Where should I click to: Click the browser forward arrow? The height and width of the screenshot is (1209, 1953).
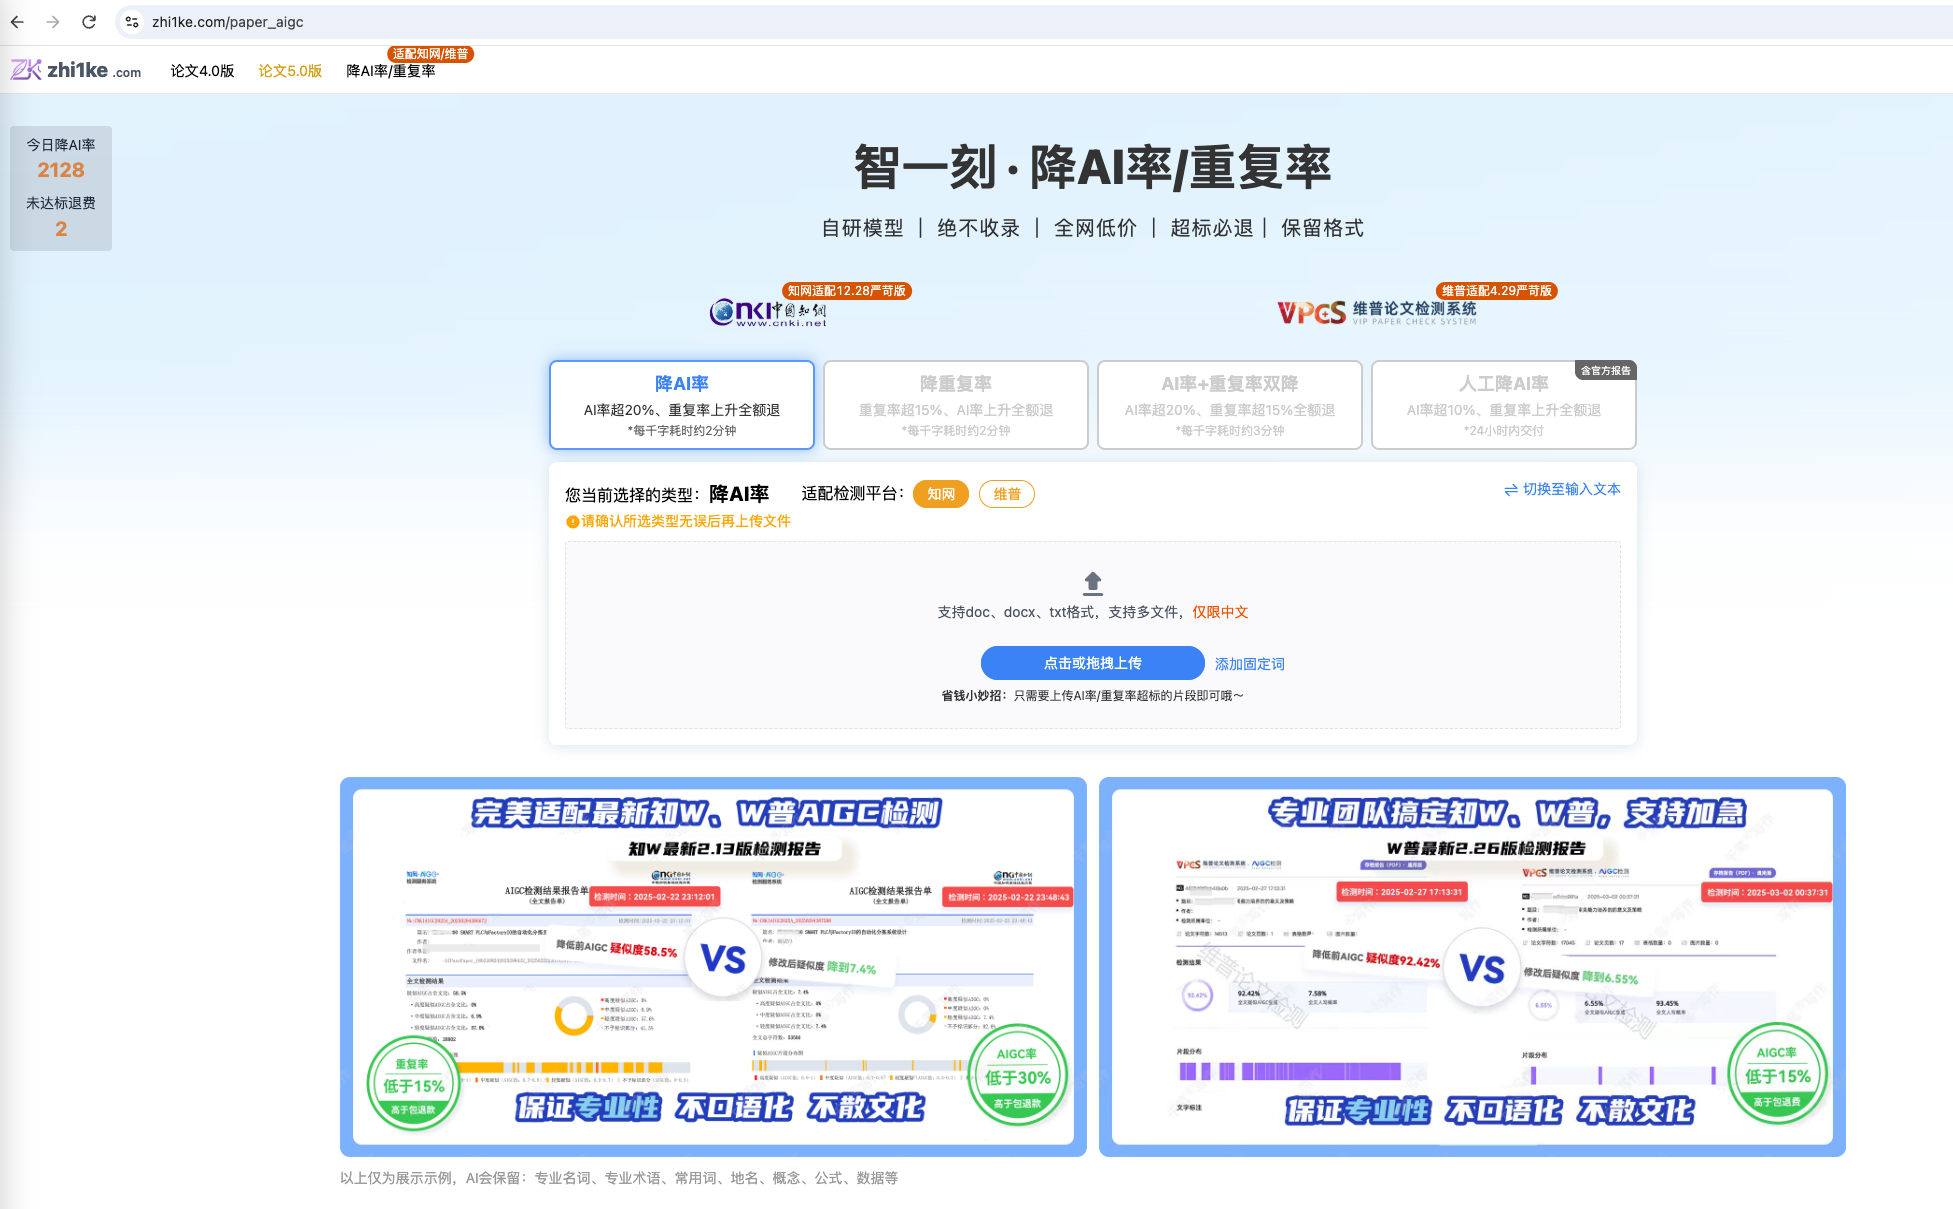(x=53, y=21)
